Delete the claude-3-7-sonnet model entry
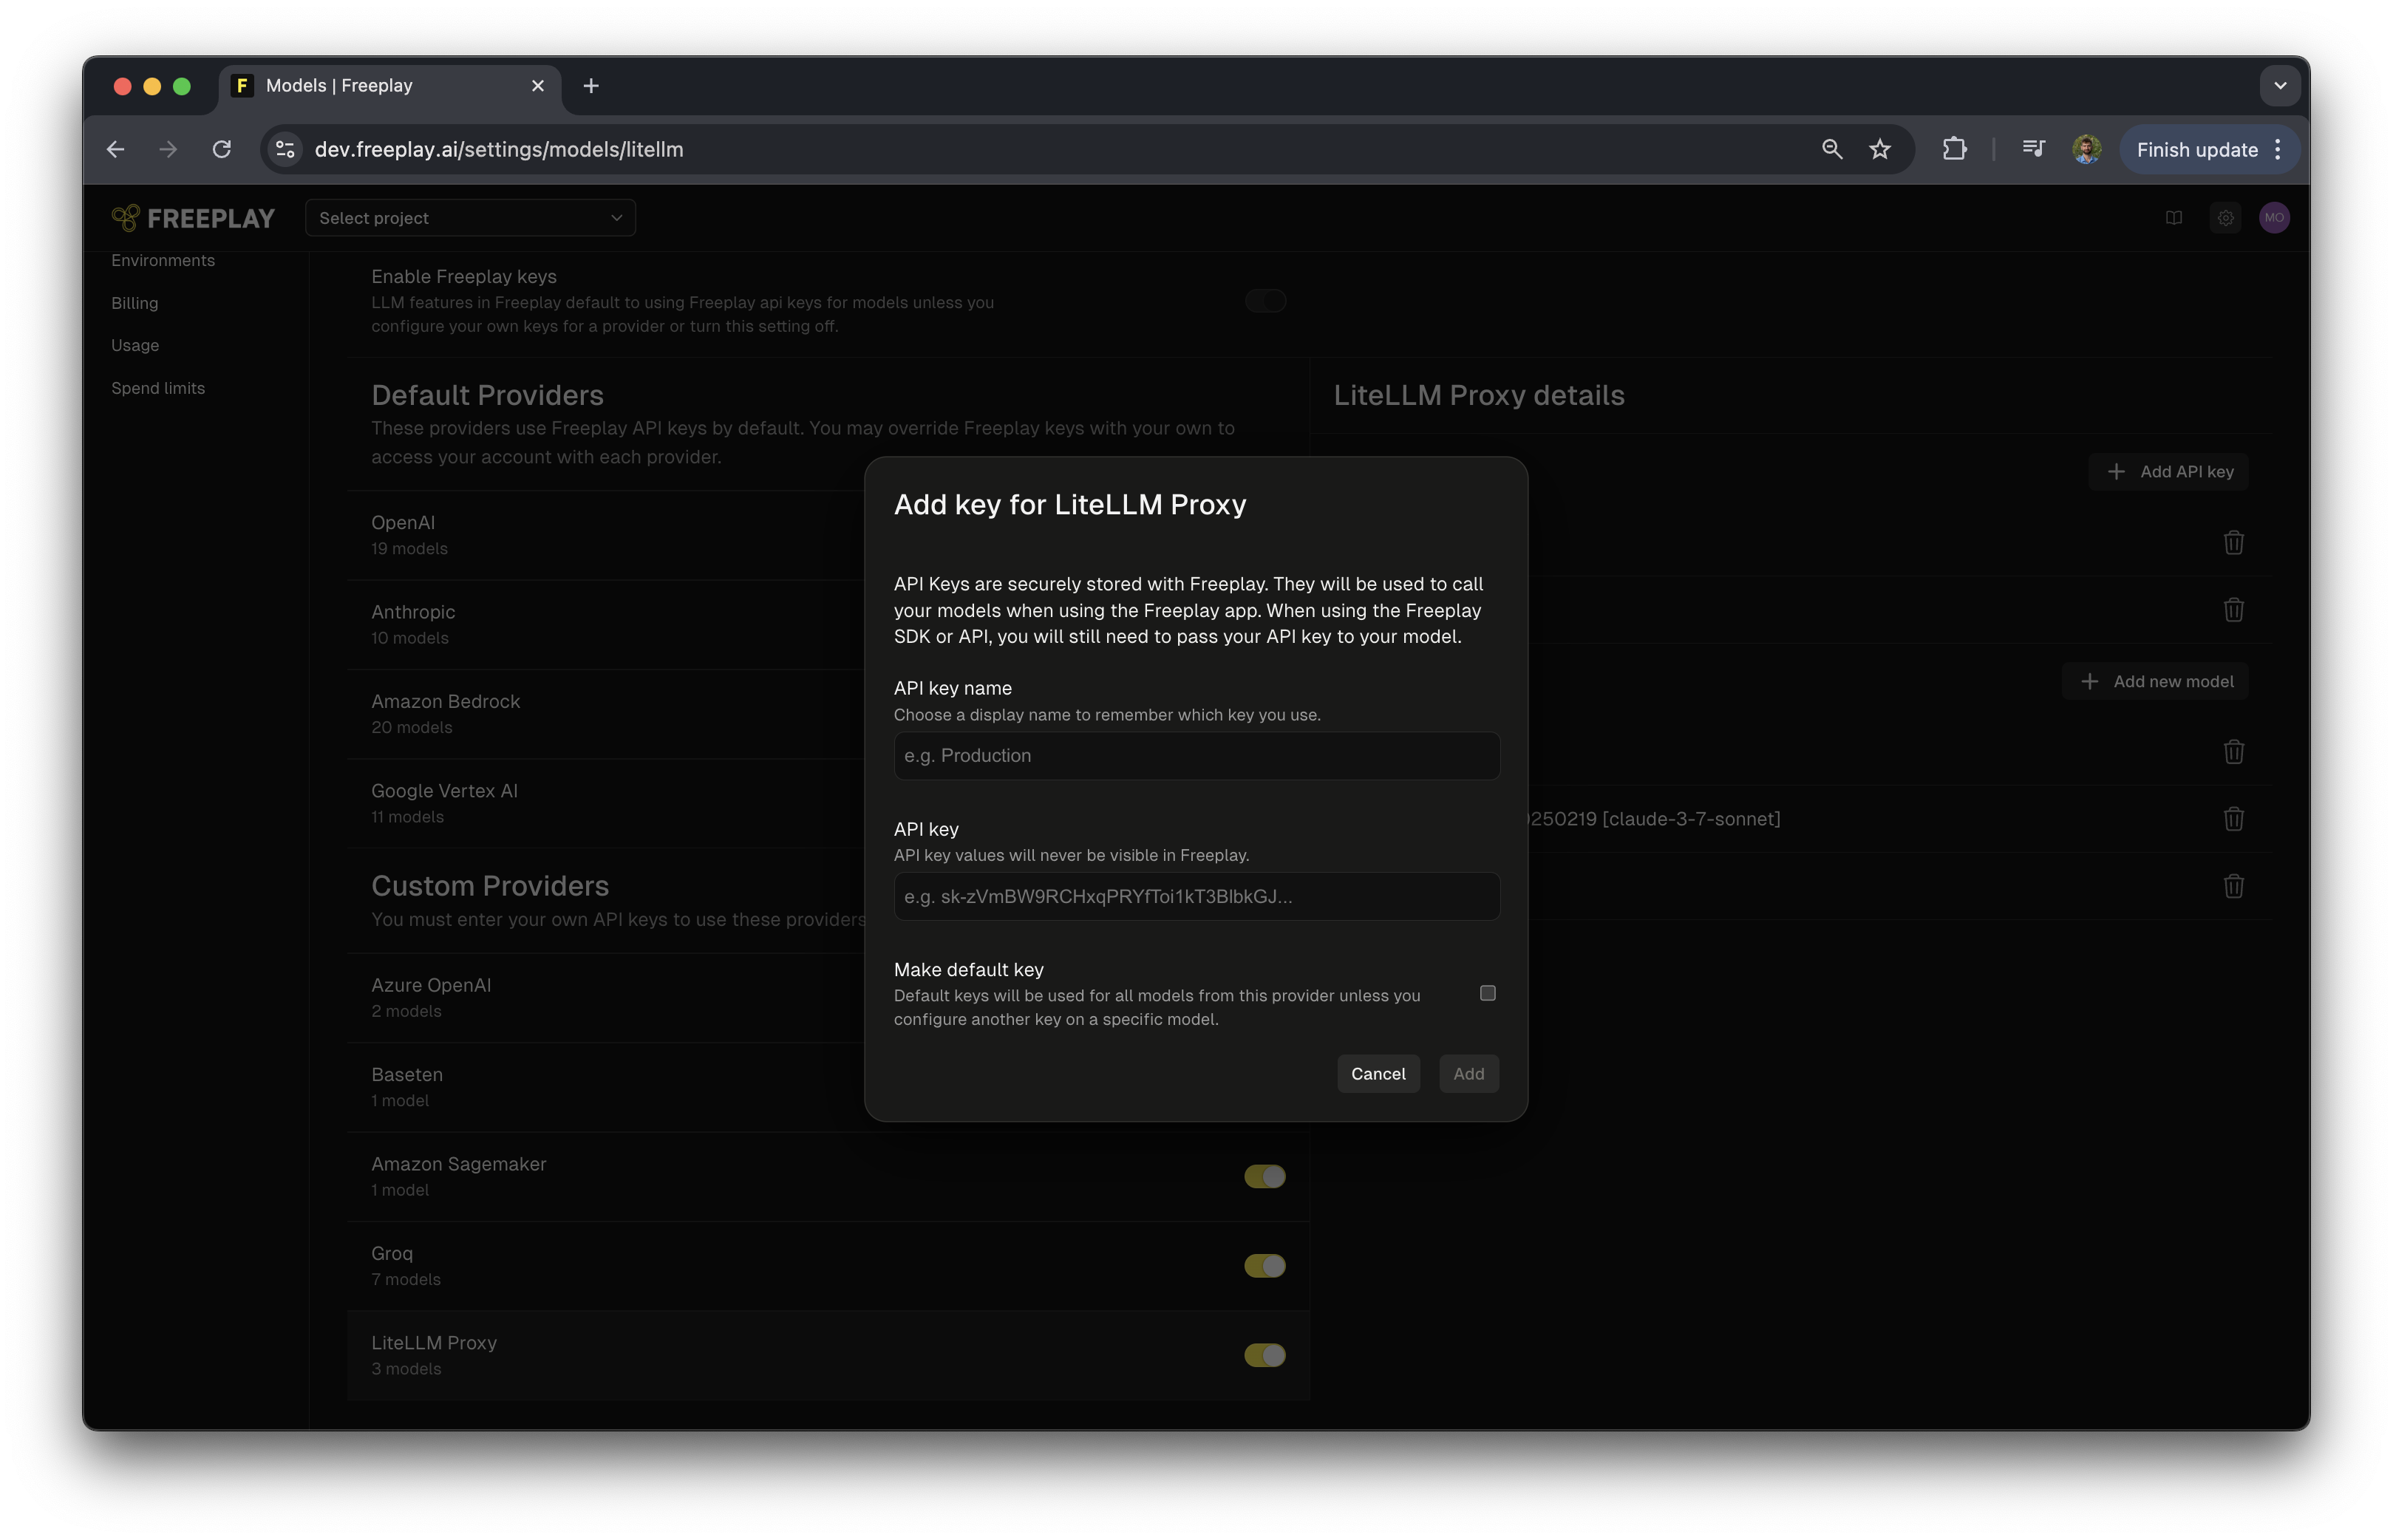The height and width of the screenshot is (1540, 2393). pyautogui.click(x=2233, y=819)
